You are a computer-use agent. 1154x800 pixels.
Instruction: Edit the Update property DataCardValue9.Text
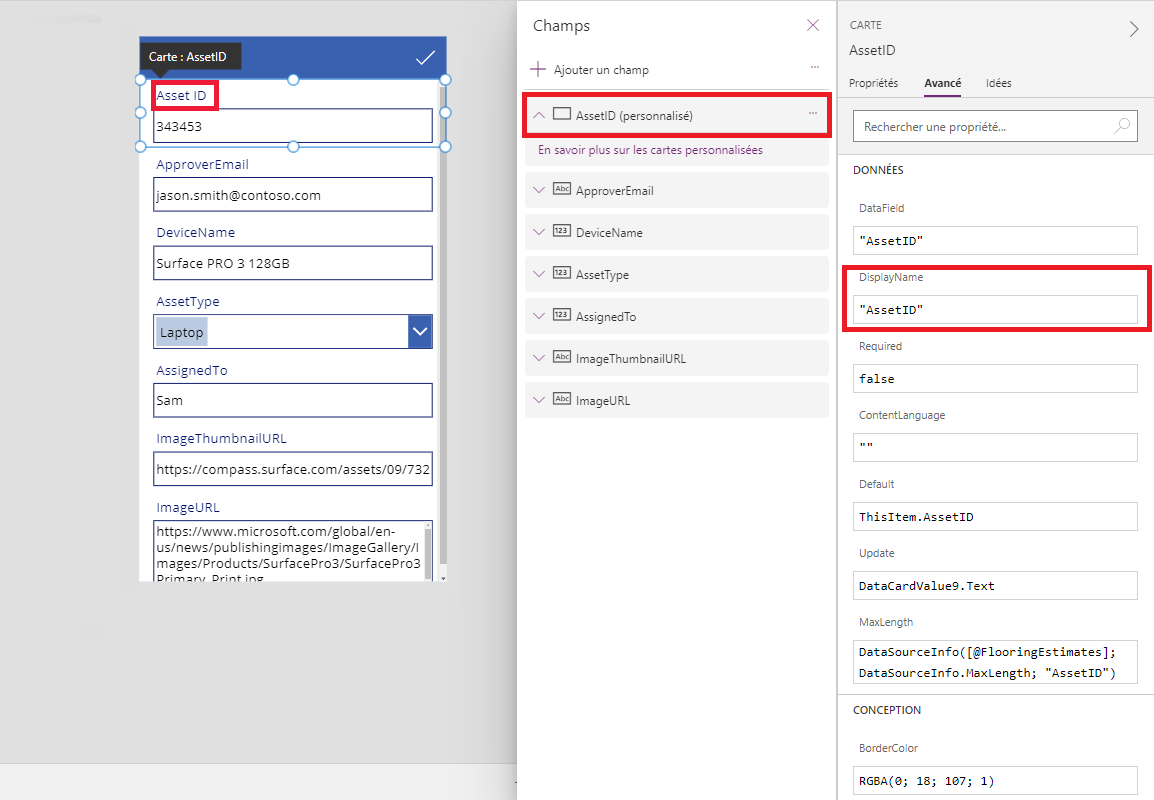pos(995,586)
